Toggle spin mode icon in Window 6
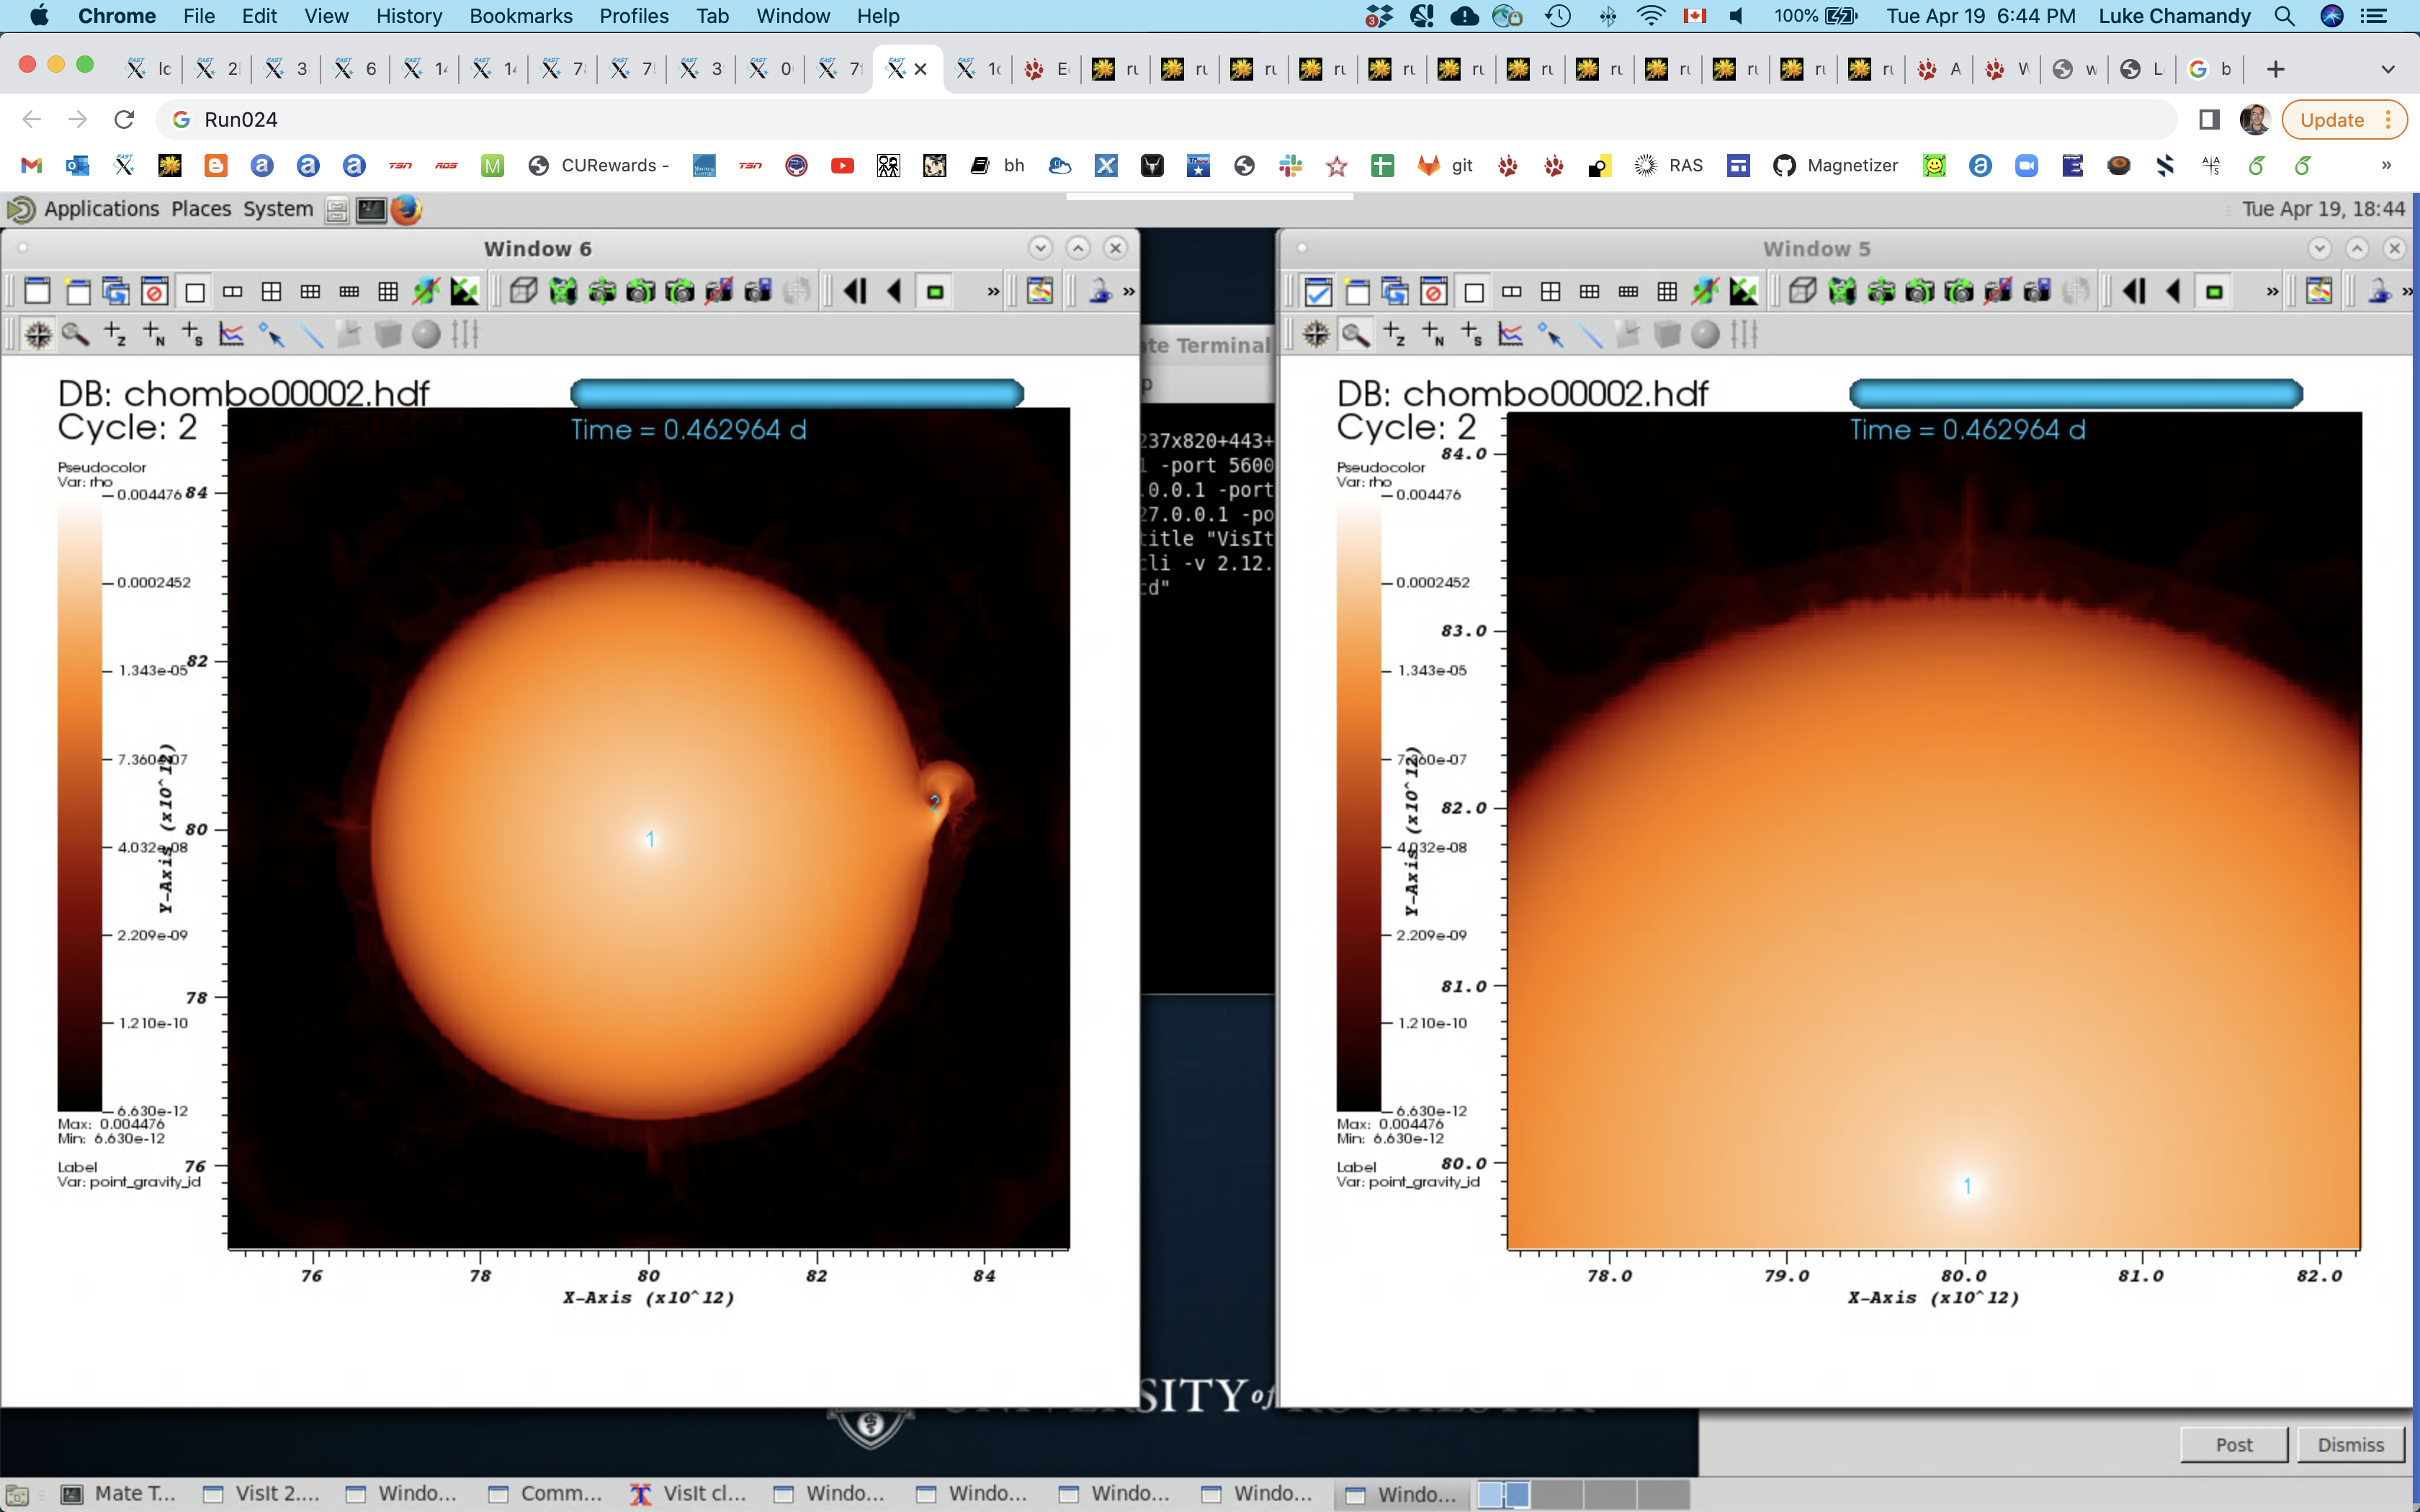Viewport: 2420px width, 1512px height. [x=426, y=291]
